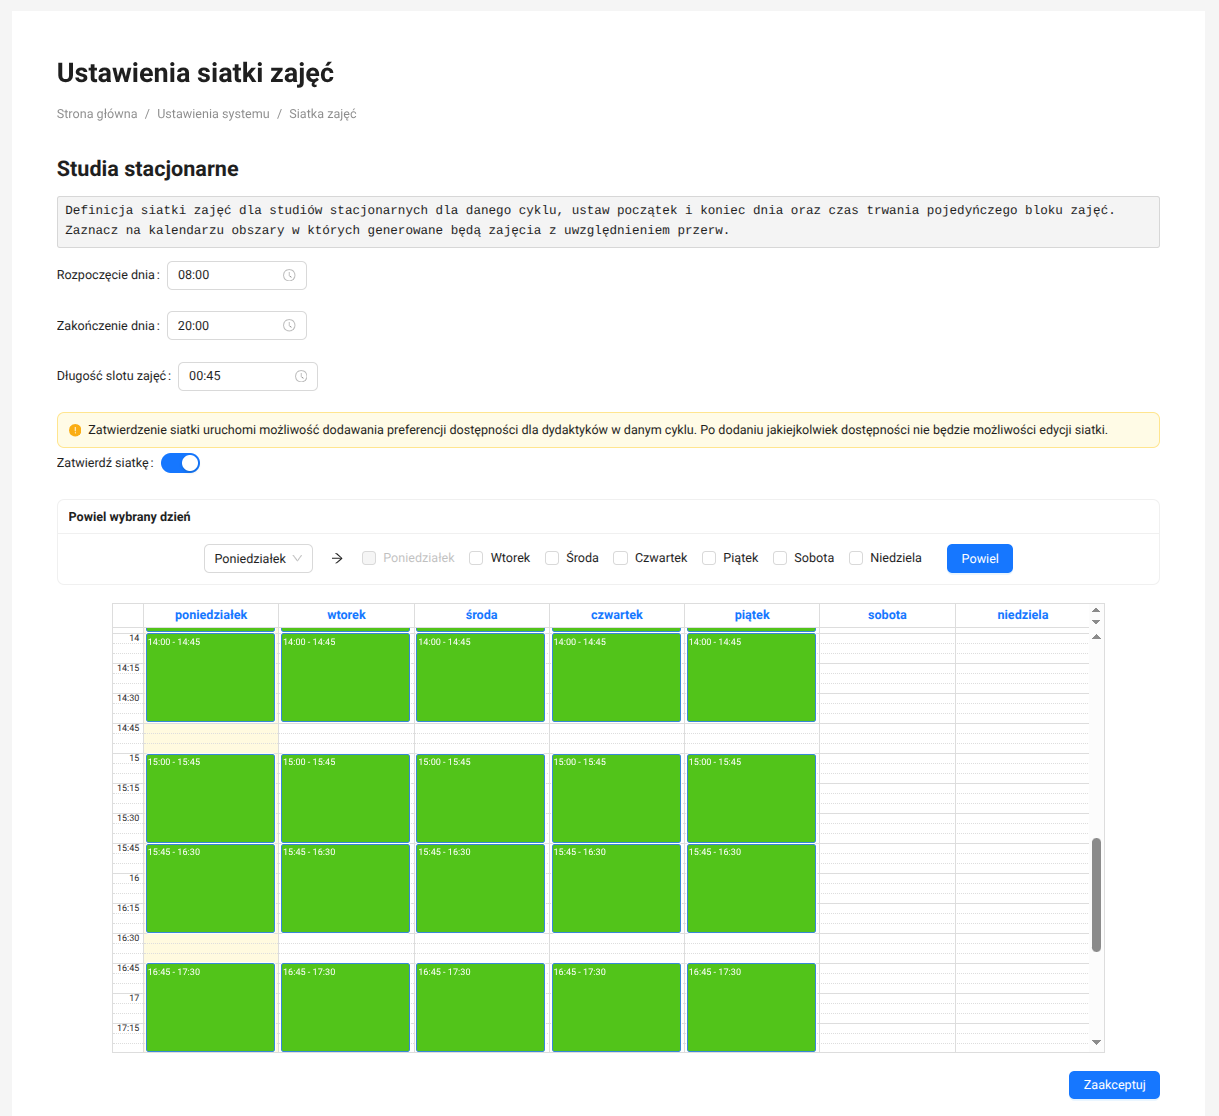
Task: Click the 16:30 time axis label
Action: coord(128,938)
